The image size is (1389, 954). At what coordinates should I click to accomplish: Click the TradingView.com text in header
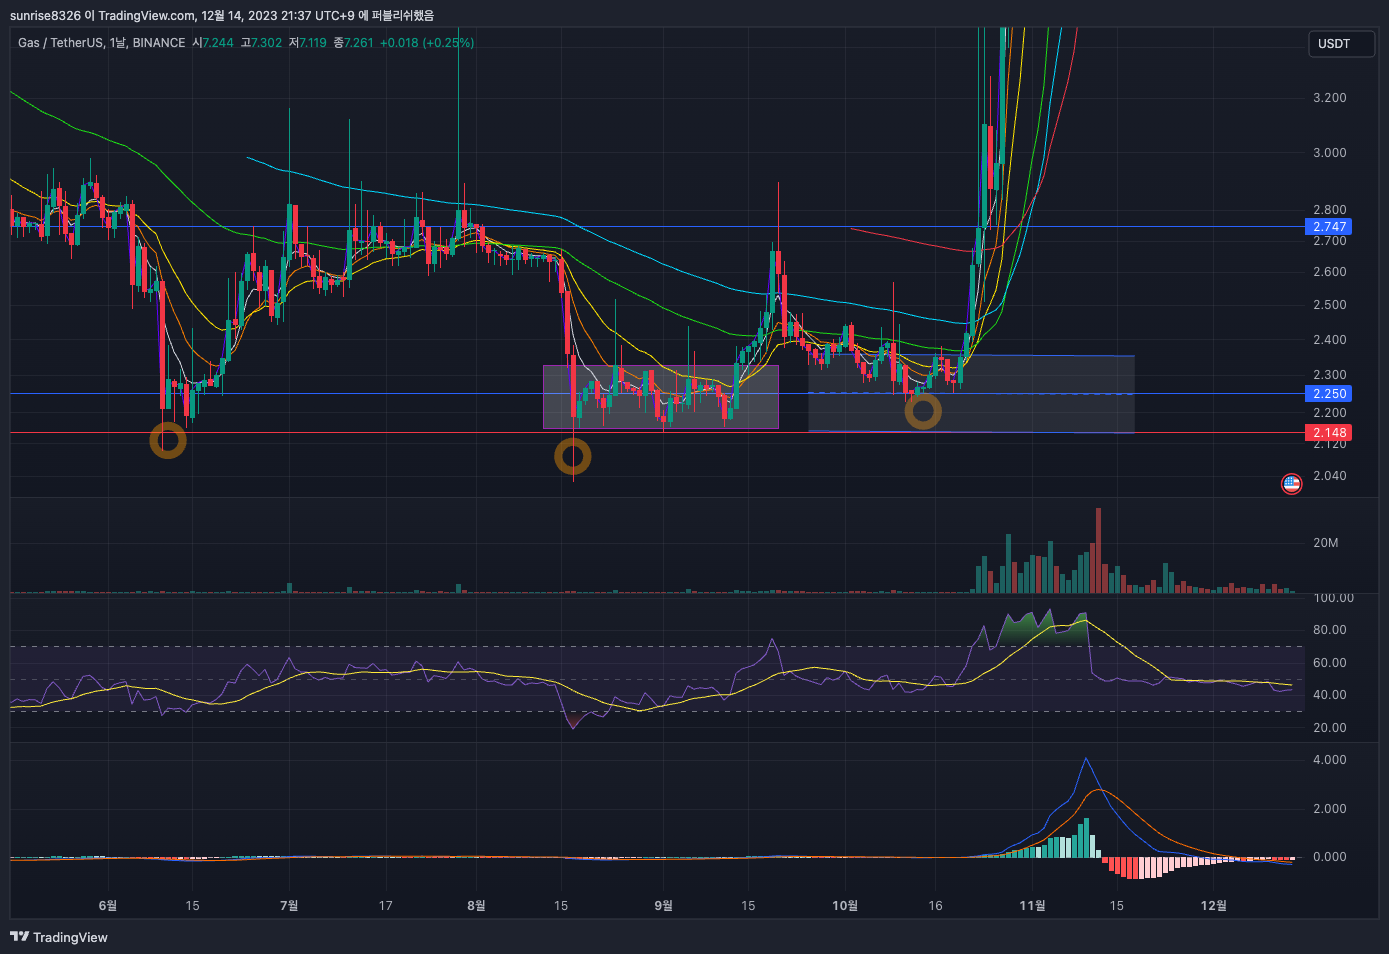pos(146,15)
